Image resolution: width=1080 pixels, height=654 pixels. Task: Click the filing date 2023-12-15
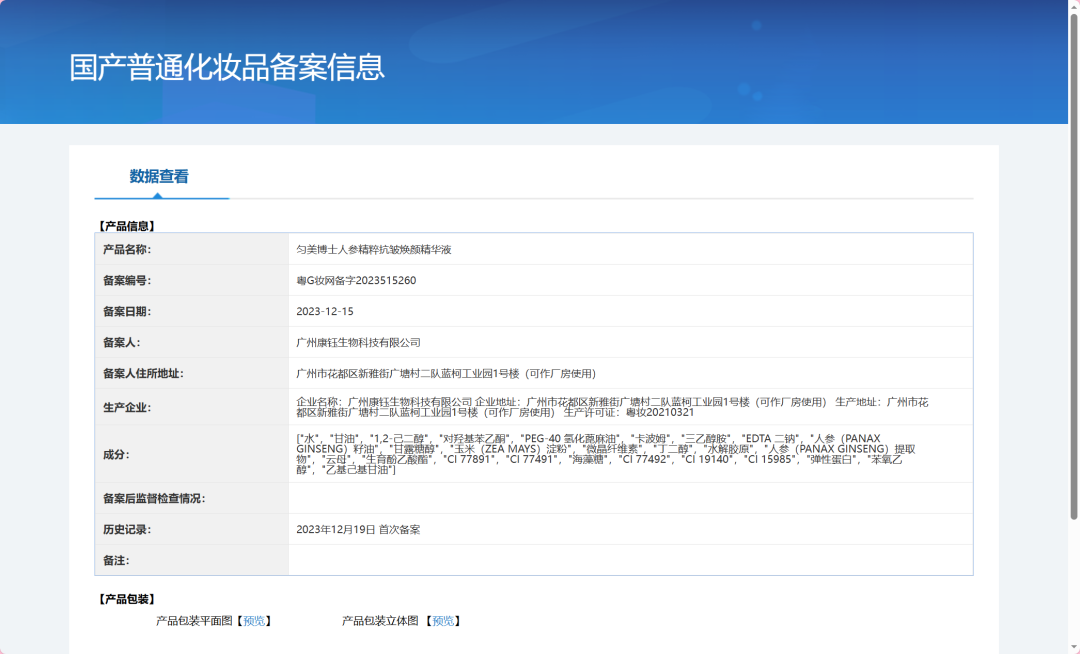(325, 311)
